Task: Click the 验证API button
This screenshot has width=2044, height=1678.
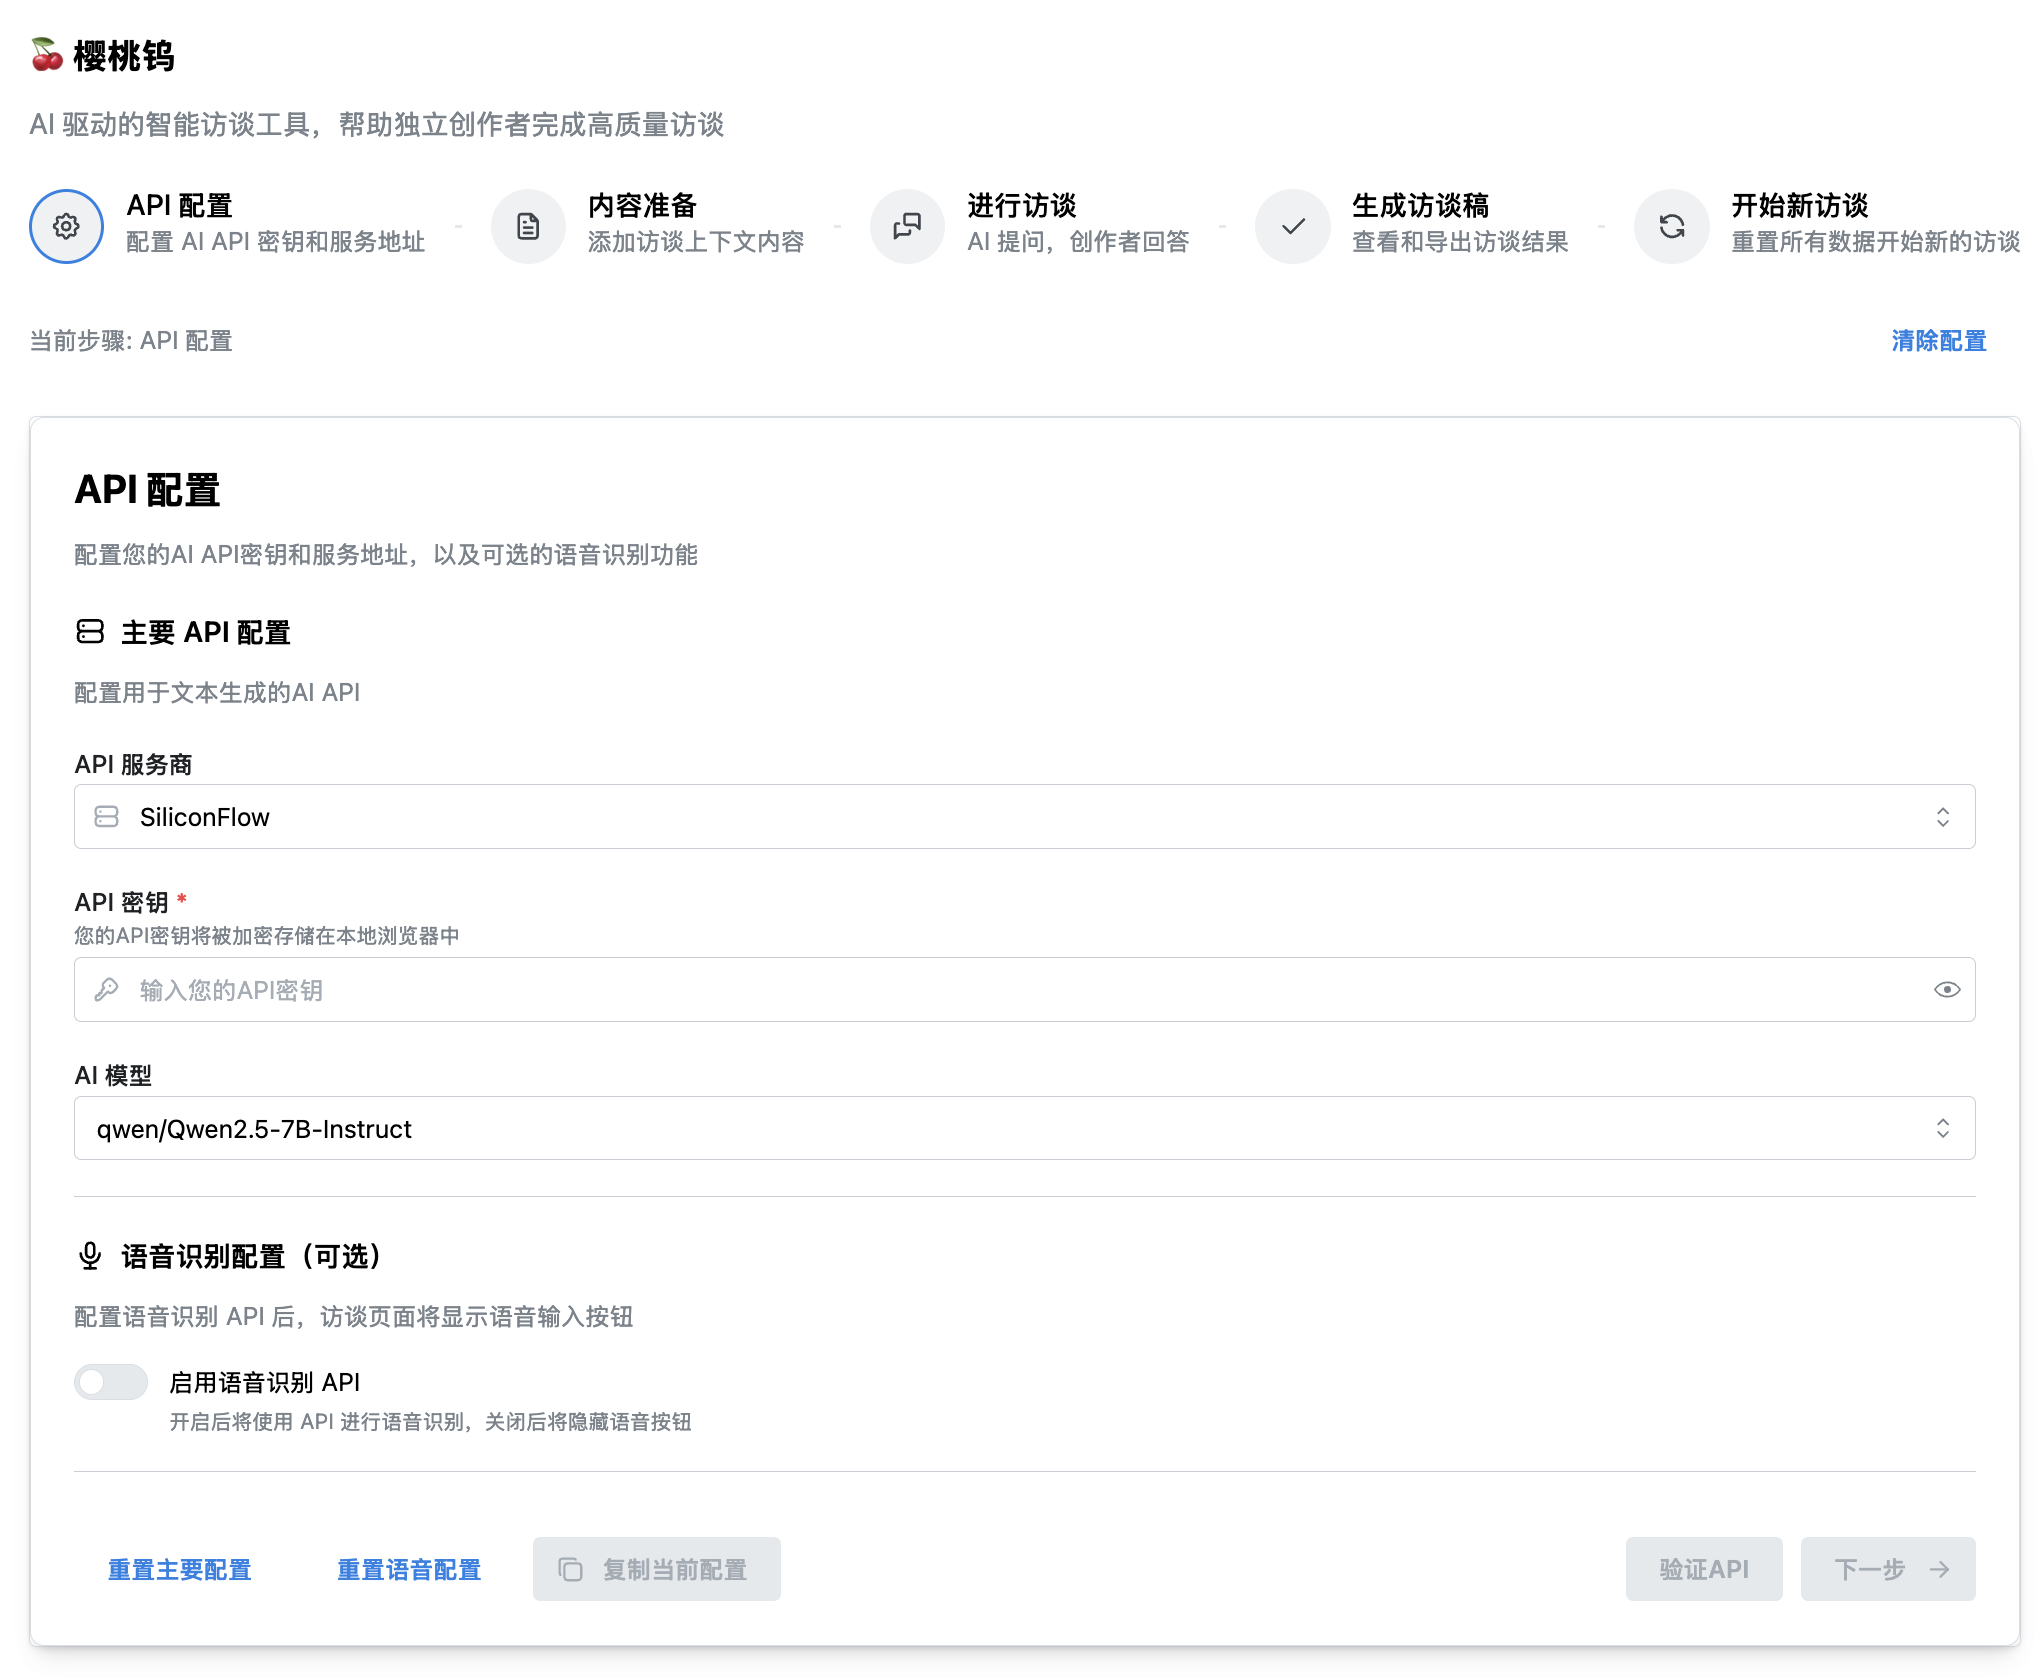Action: [x=1704, y=1569]
